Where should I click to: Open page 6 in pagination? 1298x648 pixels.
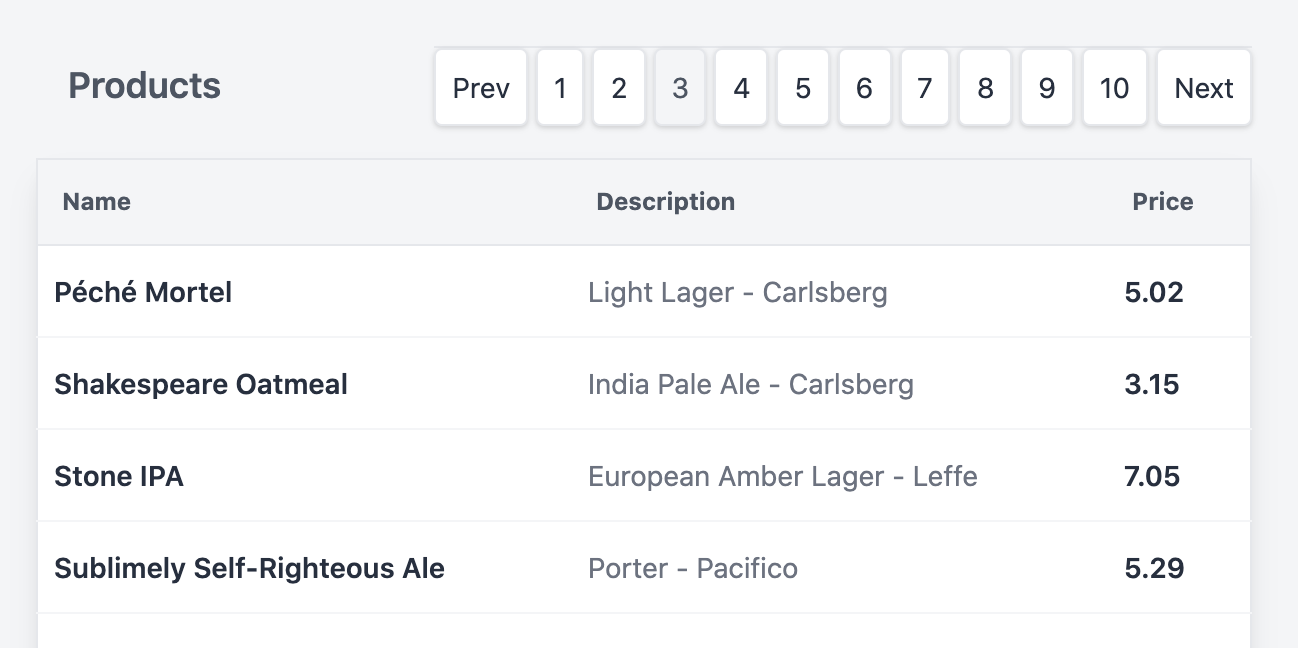[864, 88]
